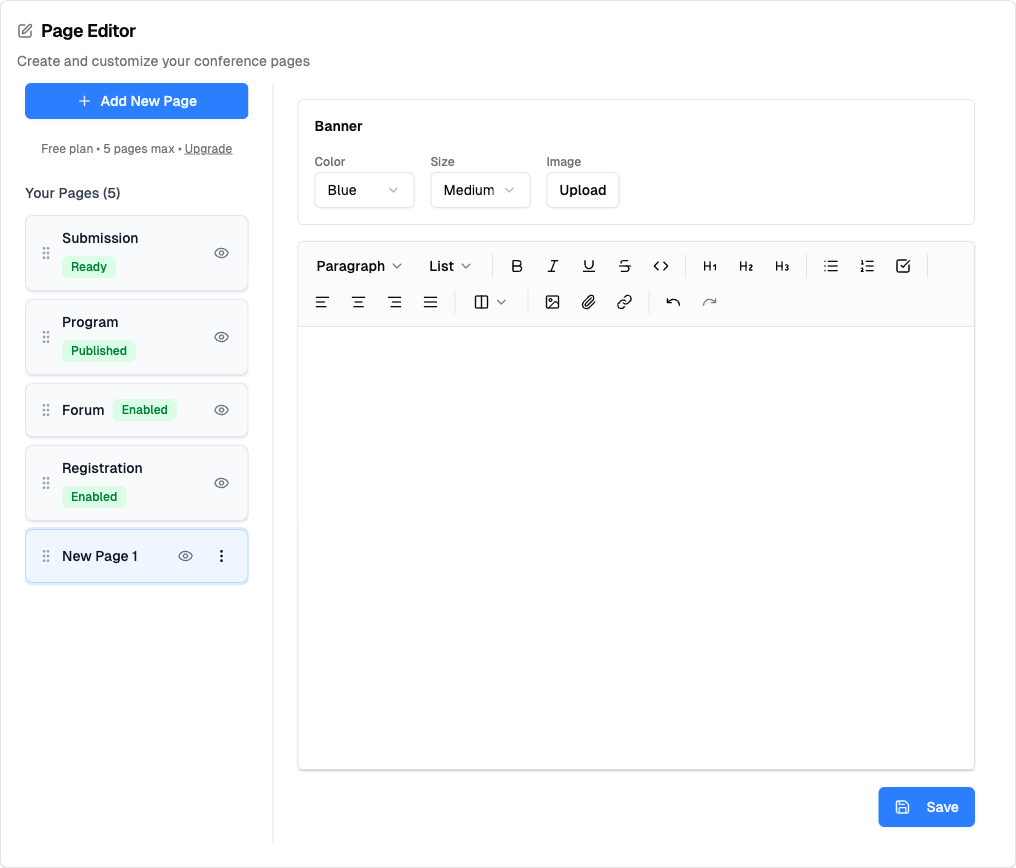The width and height of the screenshot is (1016, 868).
Task: Insert an inline code block
Action: [661, 266]
